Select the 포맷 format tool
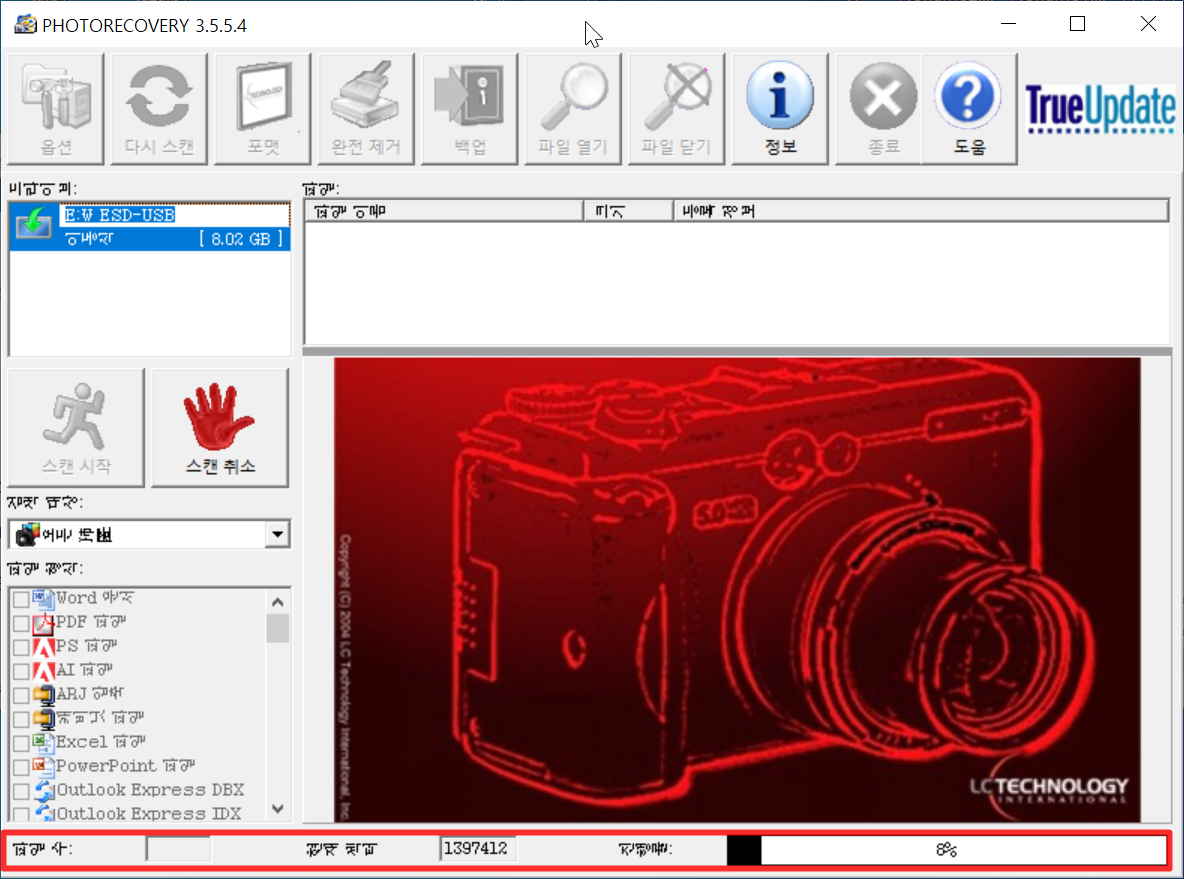The height and width of the screenshot is (879, 1184). click(263, 108)
